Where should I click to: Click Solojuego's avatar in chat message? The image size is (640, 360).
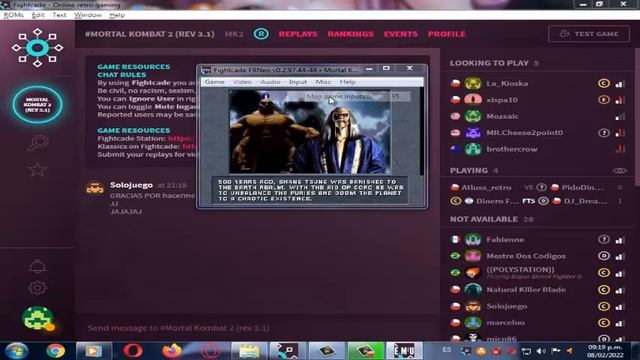(95, 188)
